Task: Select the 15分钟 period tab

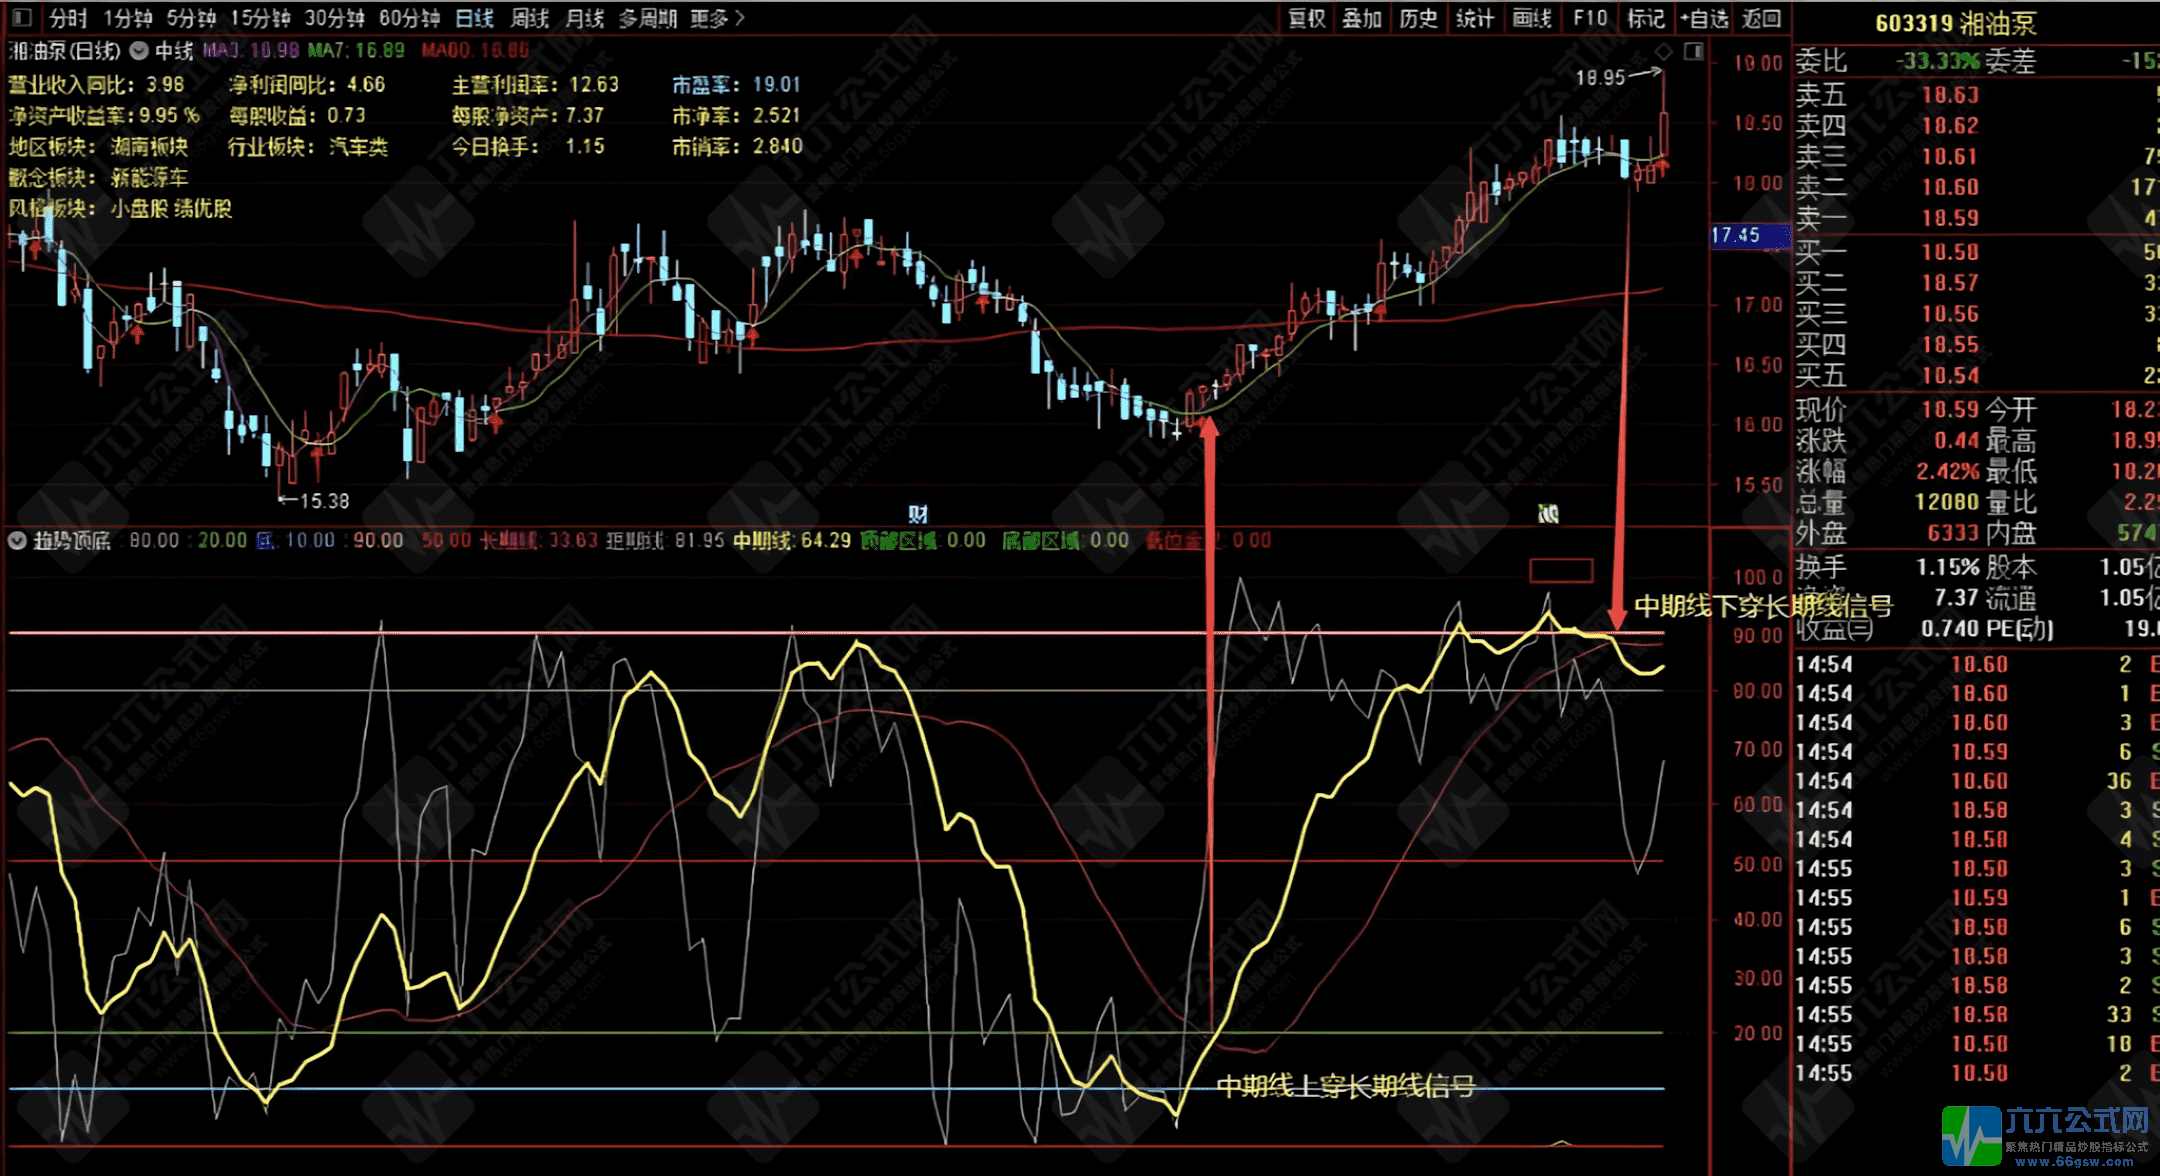Action: 260,18
